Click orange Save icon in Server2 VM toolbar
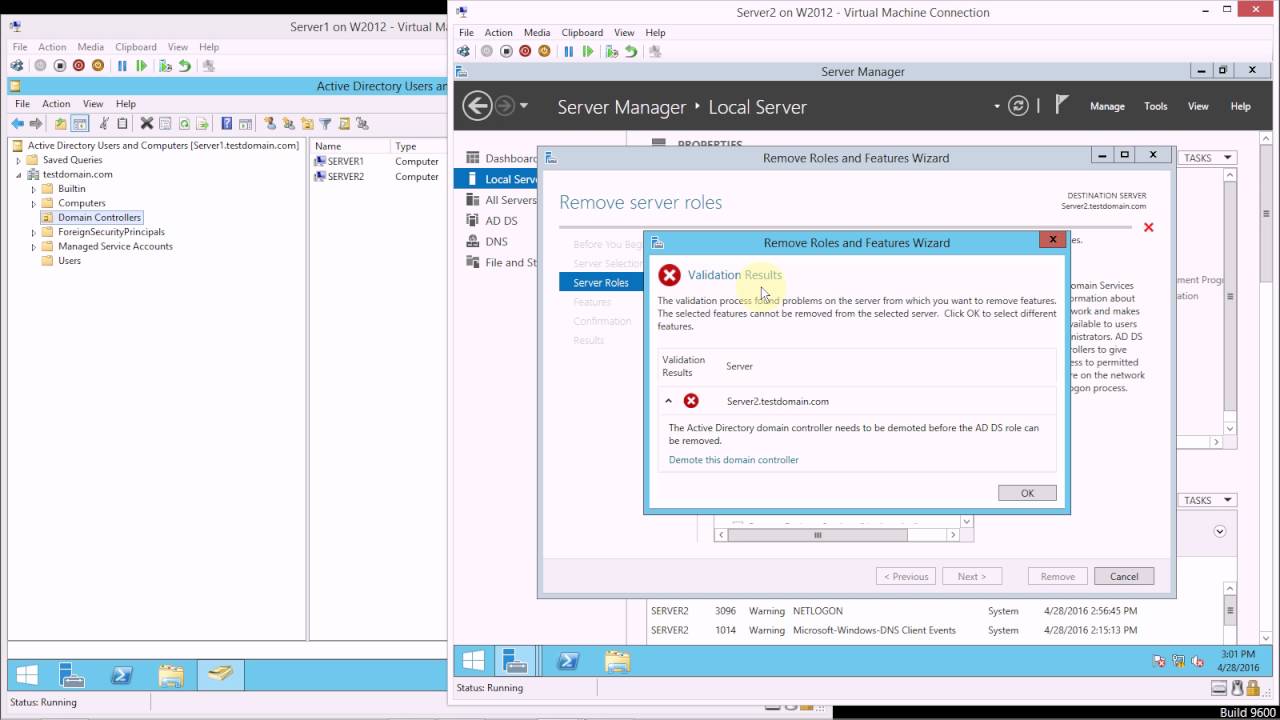The image size is (1280, 720). (544, 51)
